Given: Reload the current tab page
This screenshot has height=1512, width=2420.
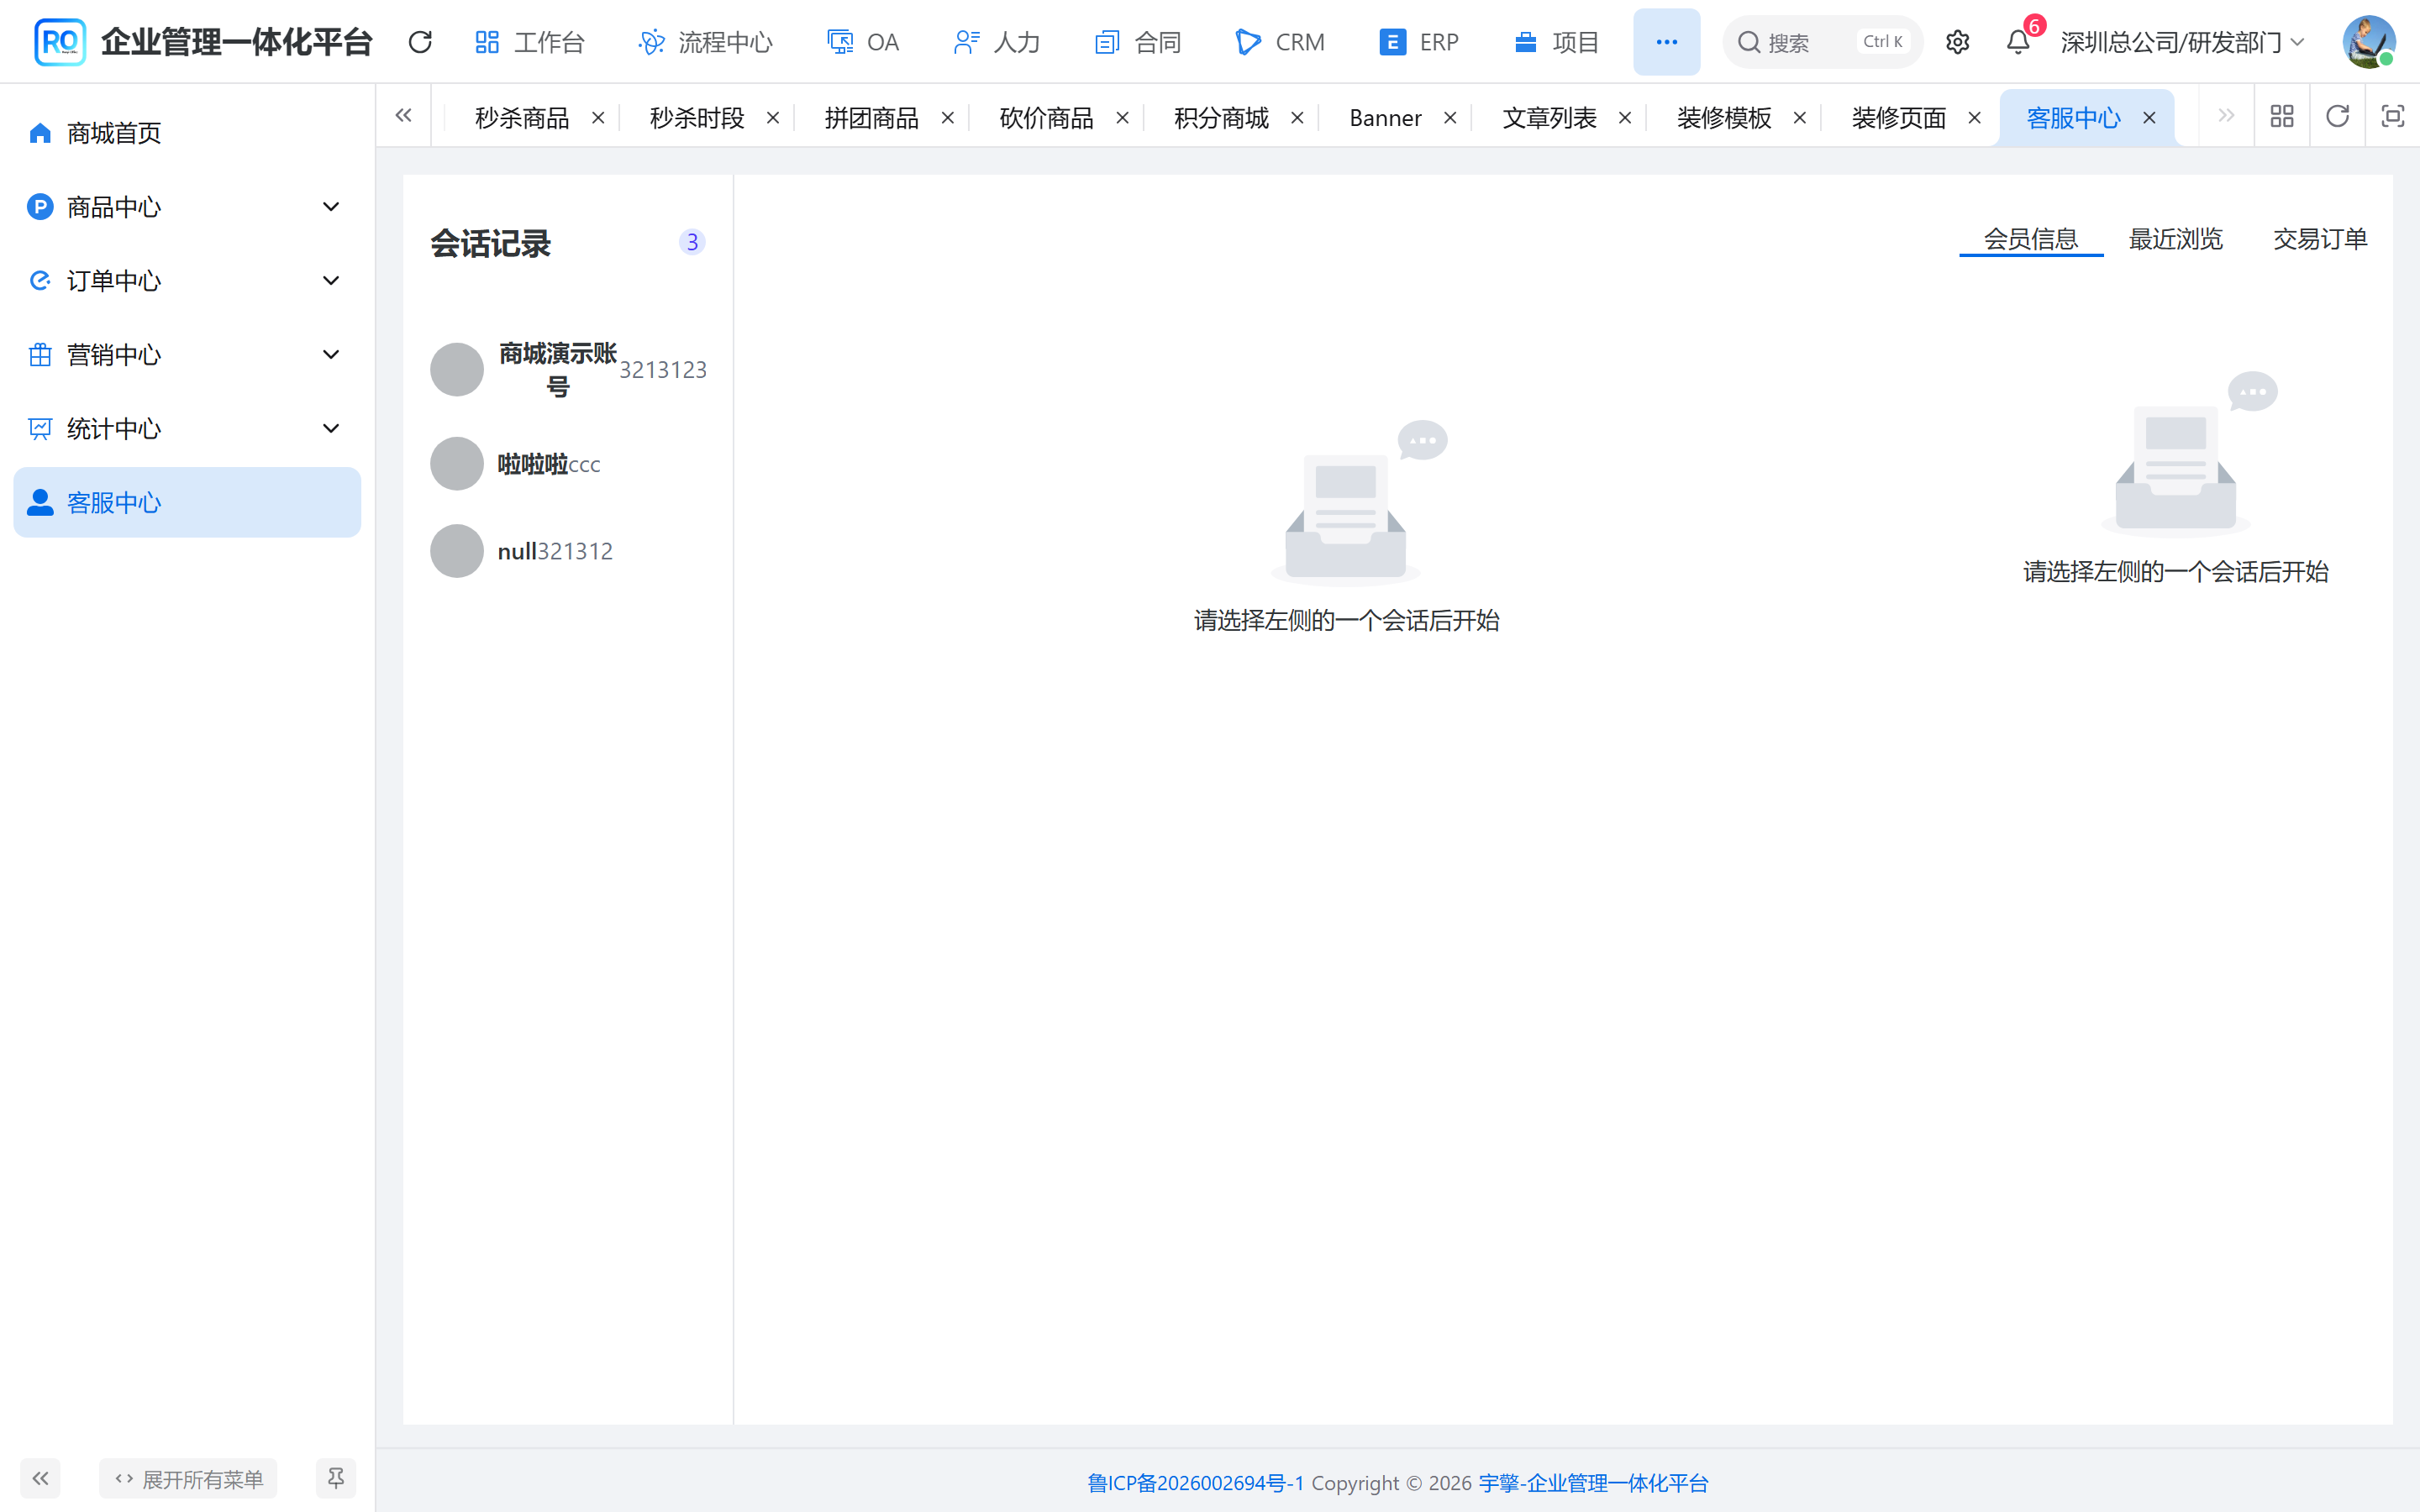Looking at the screenshot, I should click(x=2337, y=117).
